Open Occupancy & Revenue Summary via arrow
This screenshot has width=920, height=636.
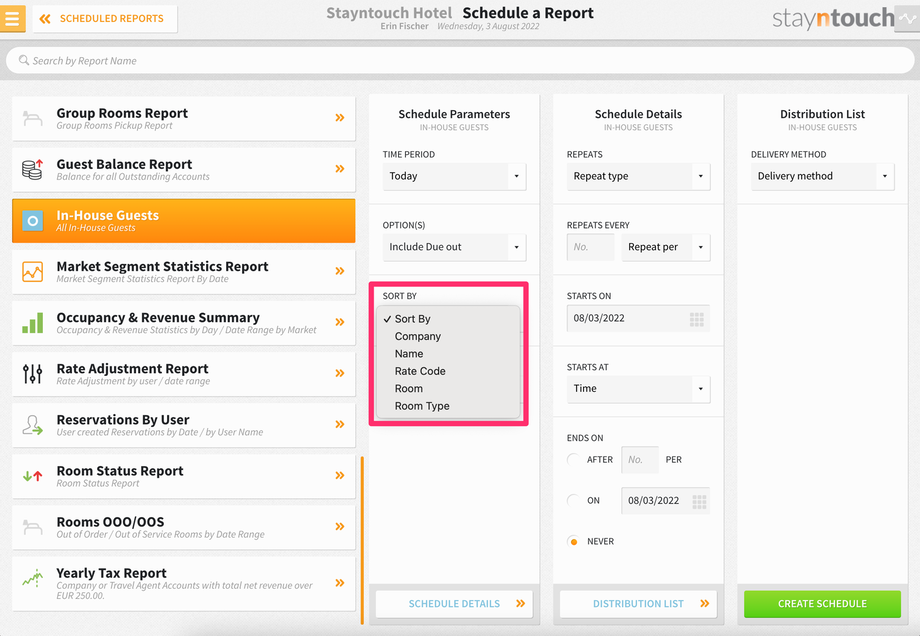tap(340, 322)
